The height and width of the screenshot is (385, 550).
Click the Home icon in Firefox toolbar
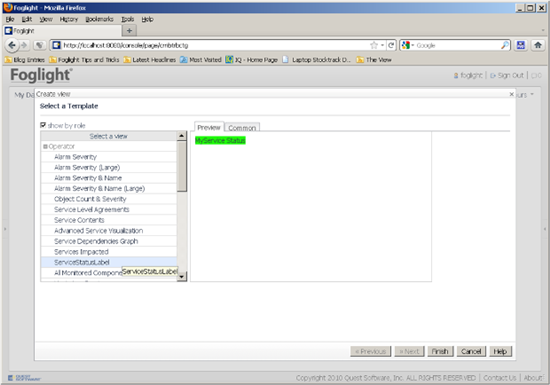tap(537, 45)
